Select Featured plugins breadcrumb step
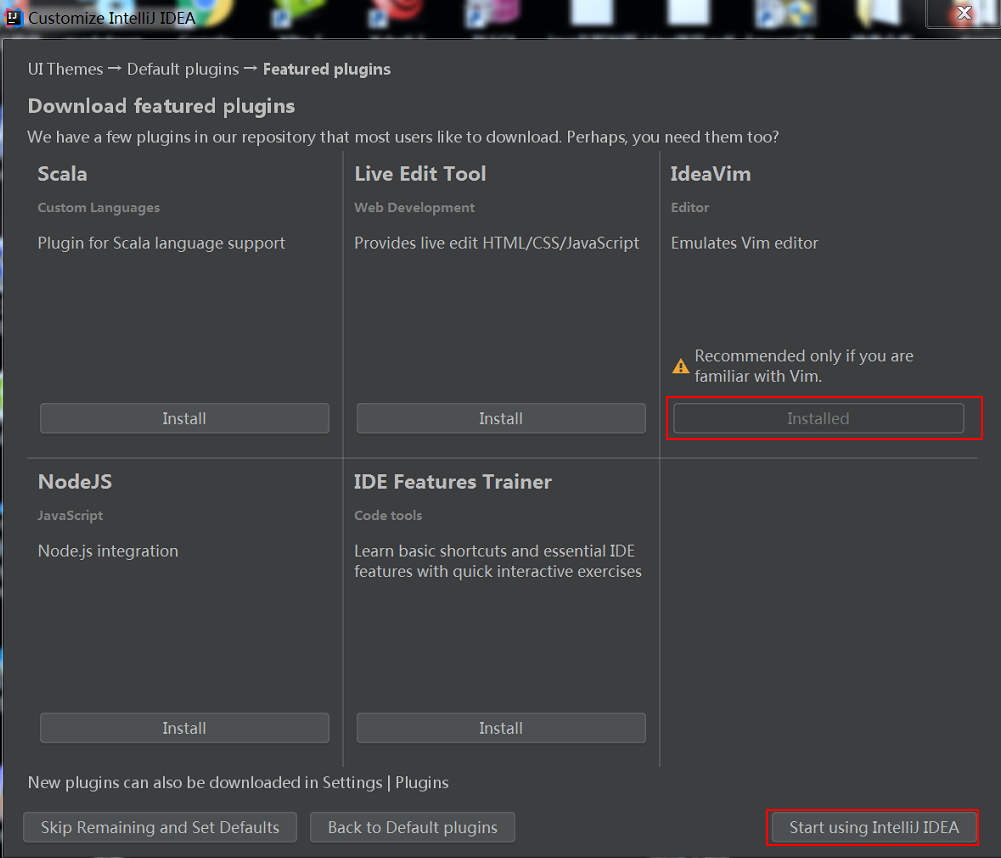This screenshot has width=1001, height=858. [327, 69]
